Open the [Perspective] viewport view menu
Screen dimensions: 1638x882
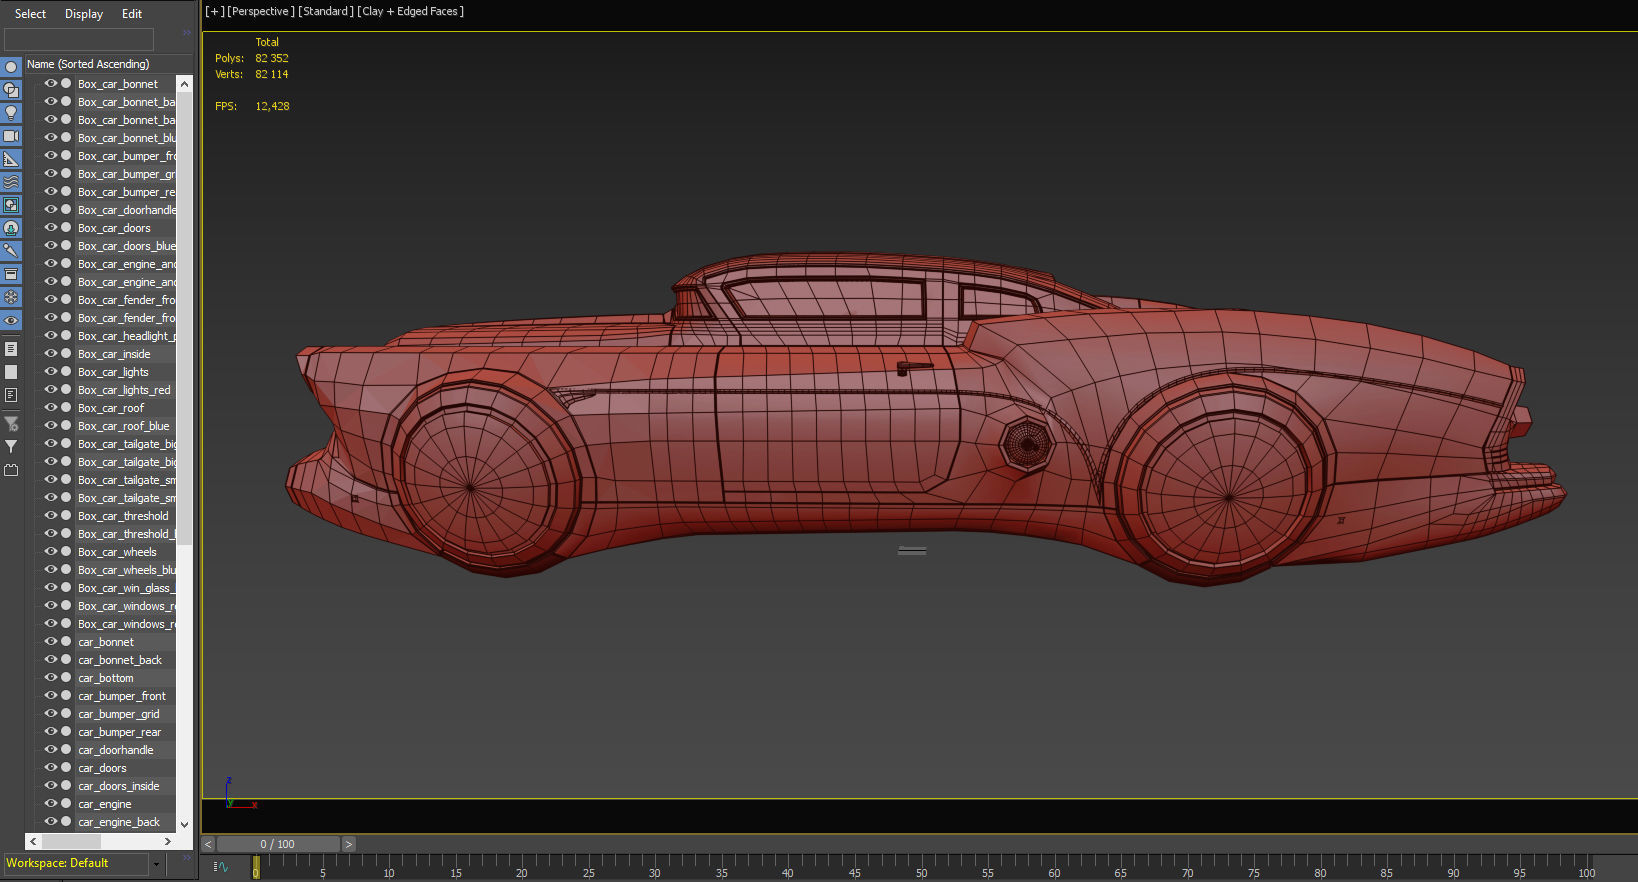click(x=260, y=12)
